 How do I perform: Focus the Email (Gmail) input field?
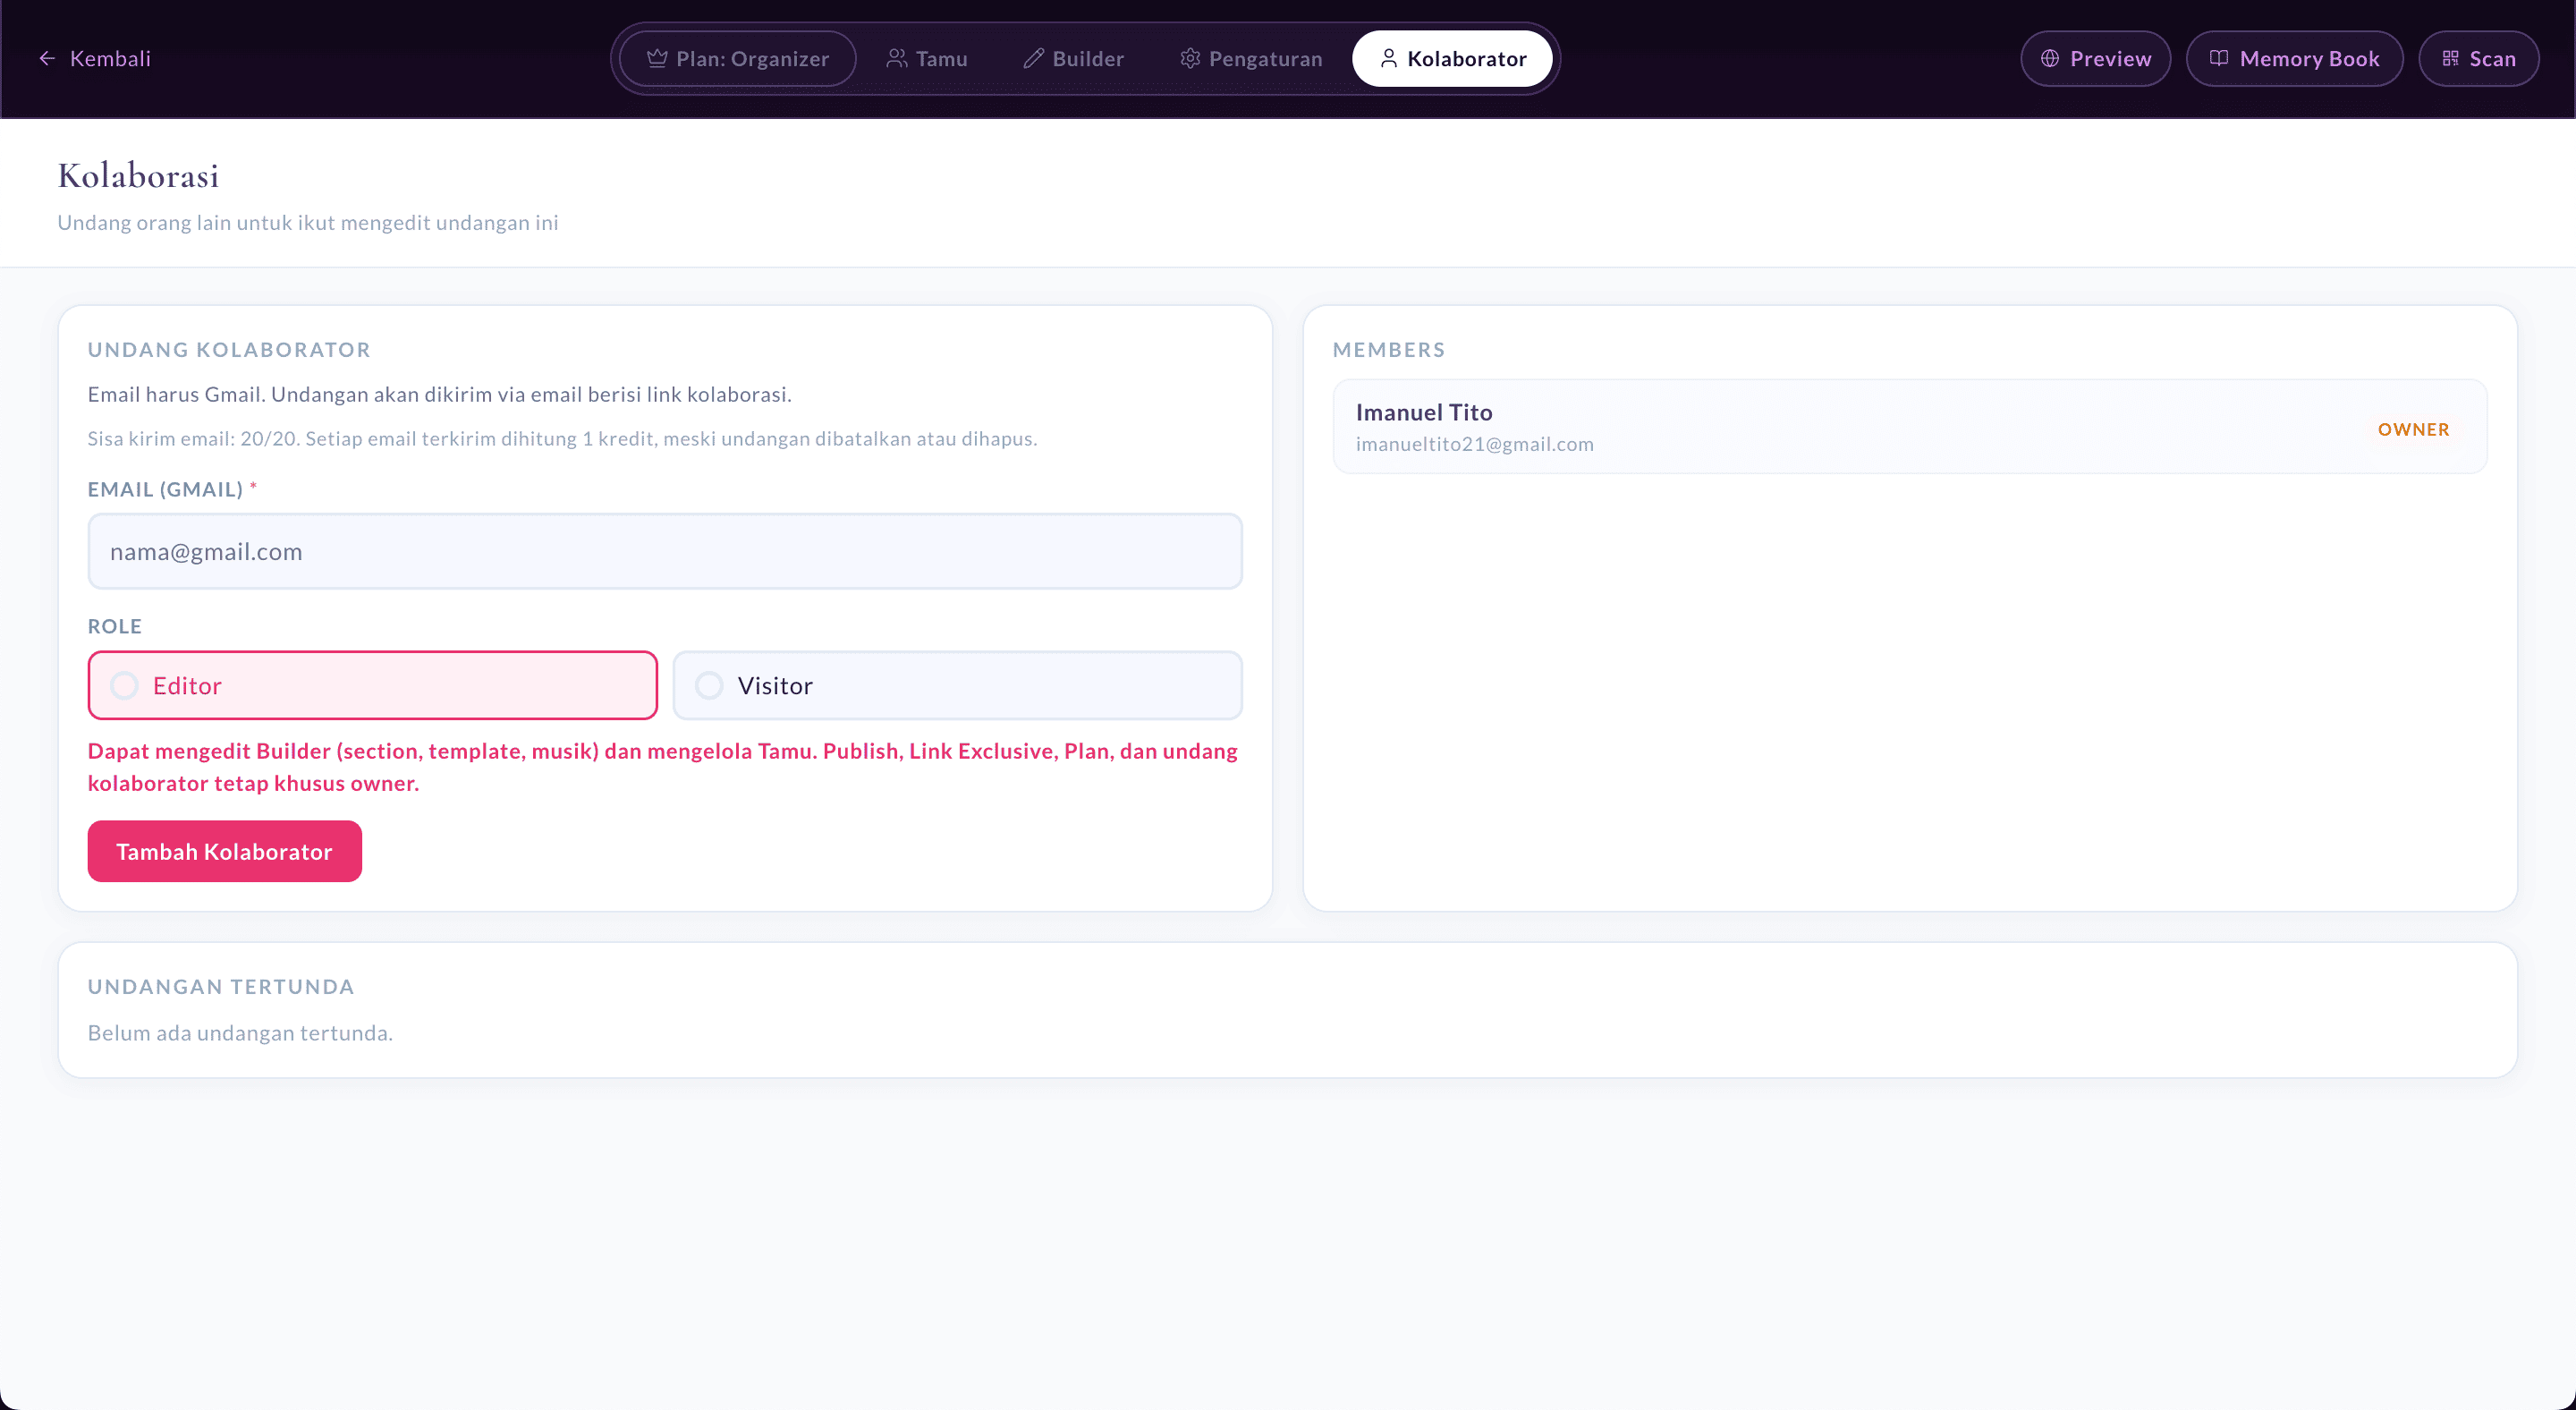[665, 552]
